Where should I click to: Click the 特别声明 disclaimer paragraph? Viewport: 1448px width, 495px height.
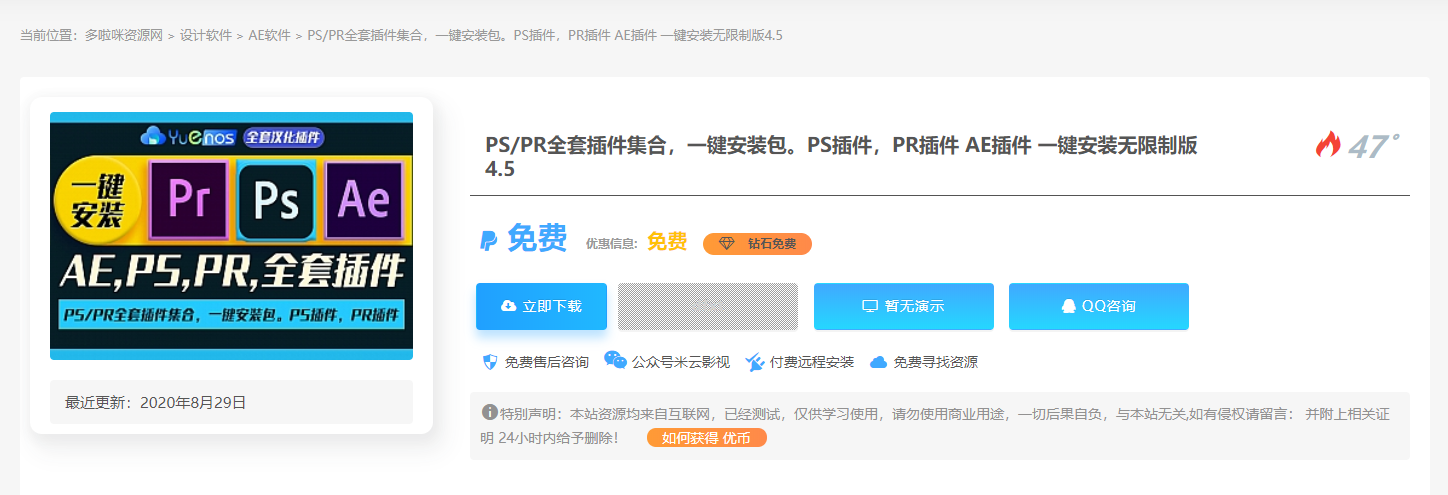pos(934,425)
